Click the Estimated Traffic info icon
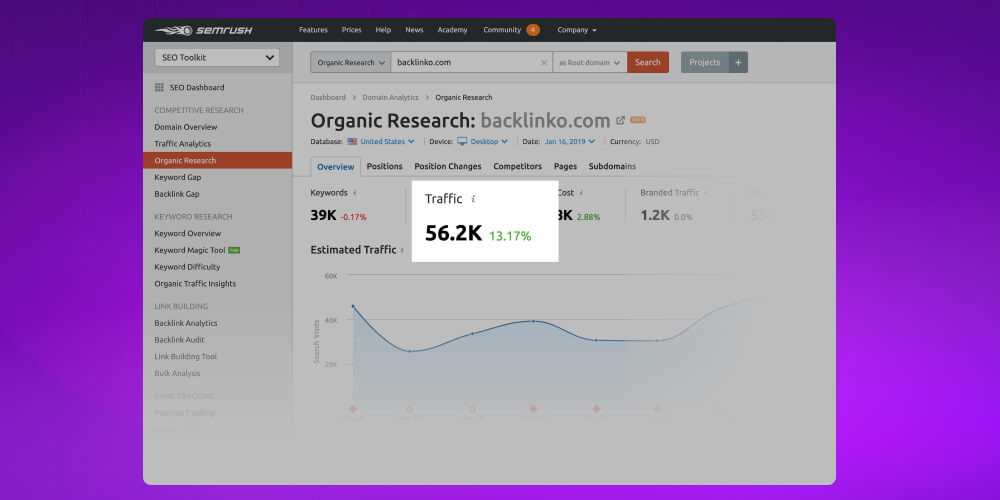Image resolution: width=1000 pixels, height=500 pixels. point(402,250)
